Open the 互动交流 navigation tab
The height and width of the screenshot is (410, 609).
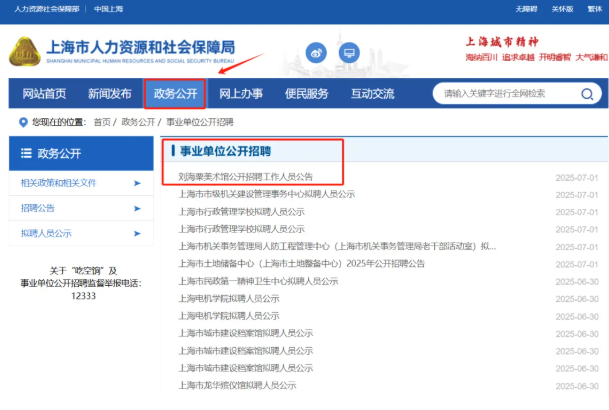tap(372, 94)
